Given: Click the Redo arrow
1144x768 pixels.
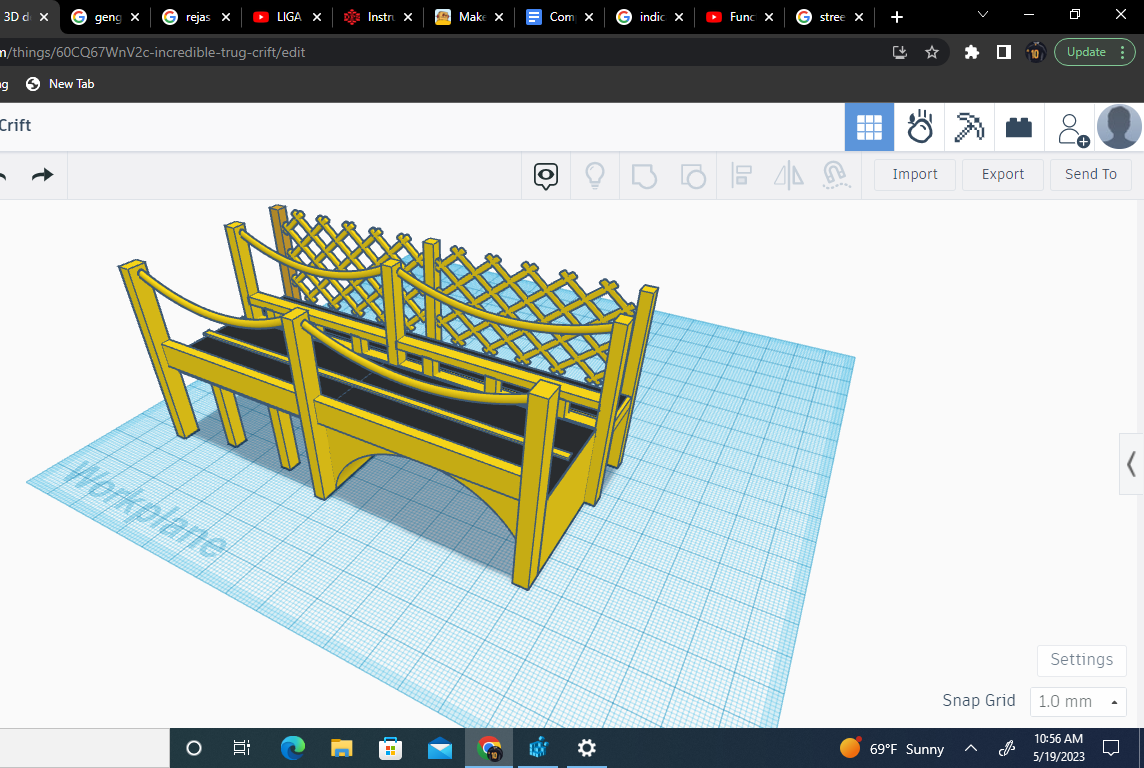Looking at the screenshot, I should coord(41,174).
